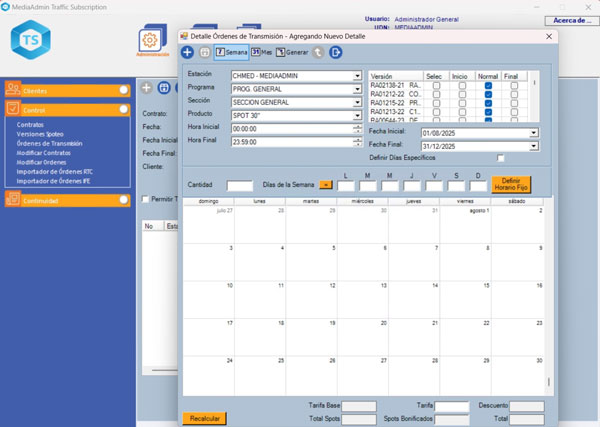Click the Clientes sidebar icon

click(x=12, y=89)
